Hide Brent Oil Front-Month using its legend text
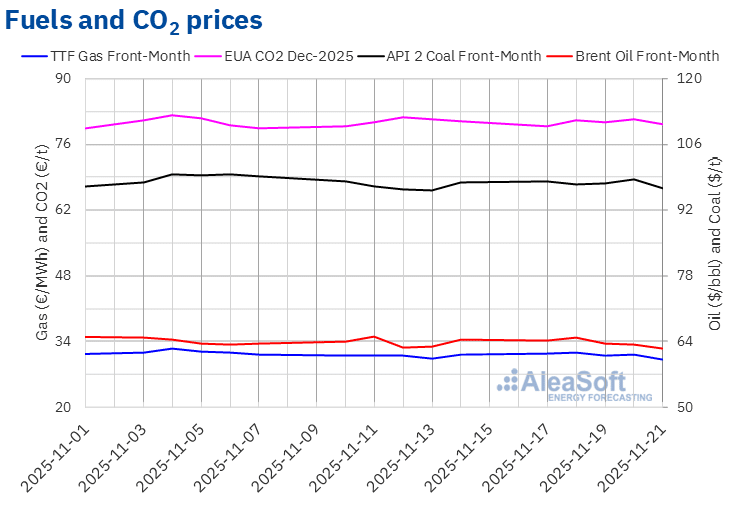Image resolution: width=730 pixels, height=509 pixels. click(x=646, y=56)
